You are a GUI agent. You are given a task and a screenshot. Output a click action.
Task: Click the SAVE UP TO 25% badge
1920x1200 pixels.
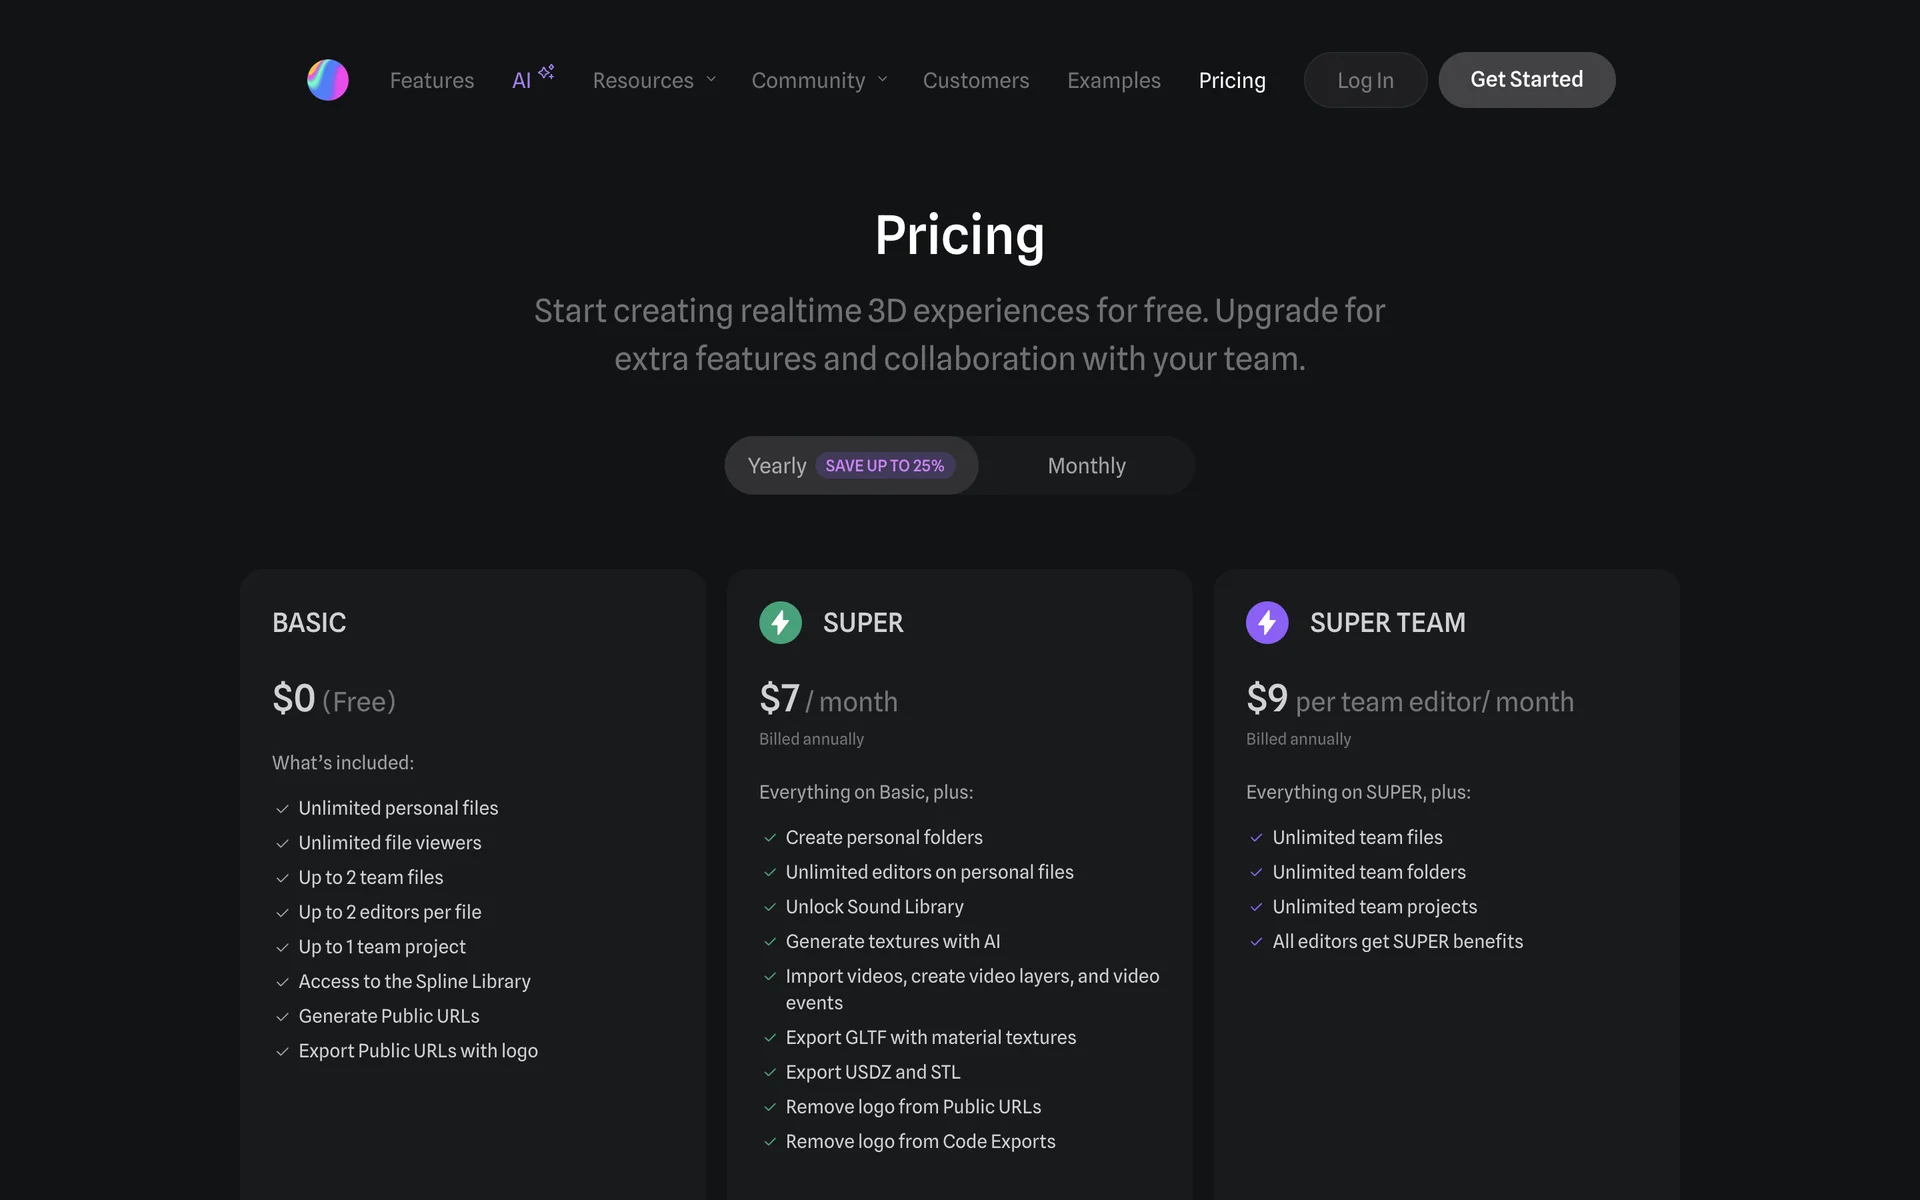click(885, 466)
